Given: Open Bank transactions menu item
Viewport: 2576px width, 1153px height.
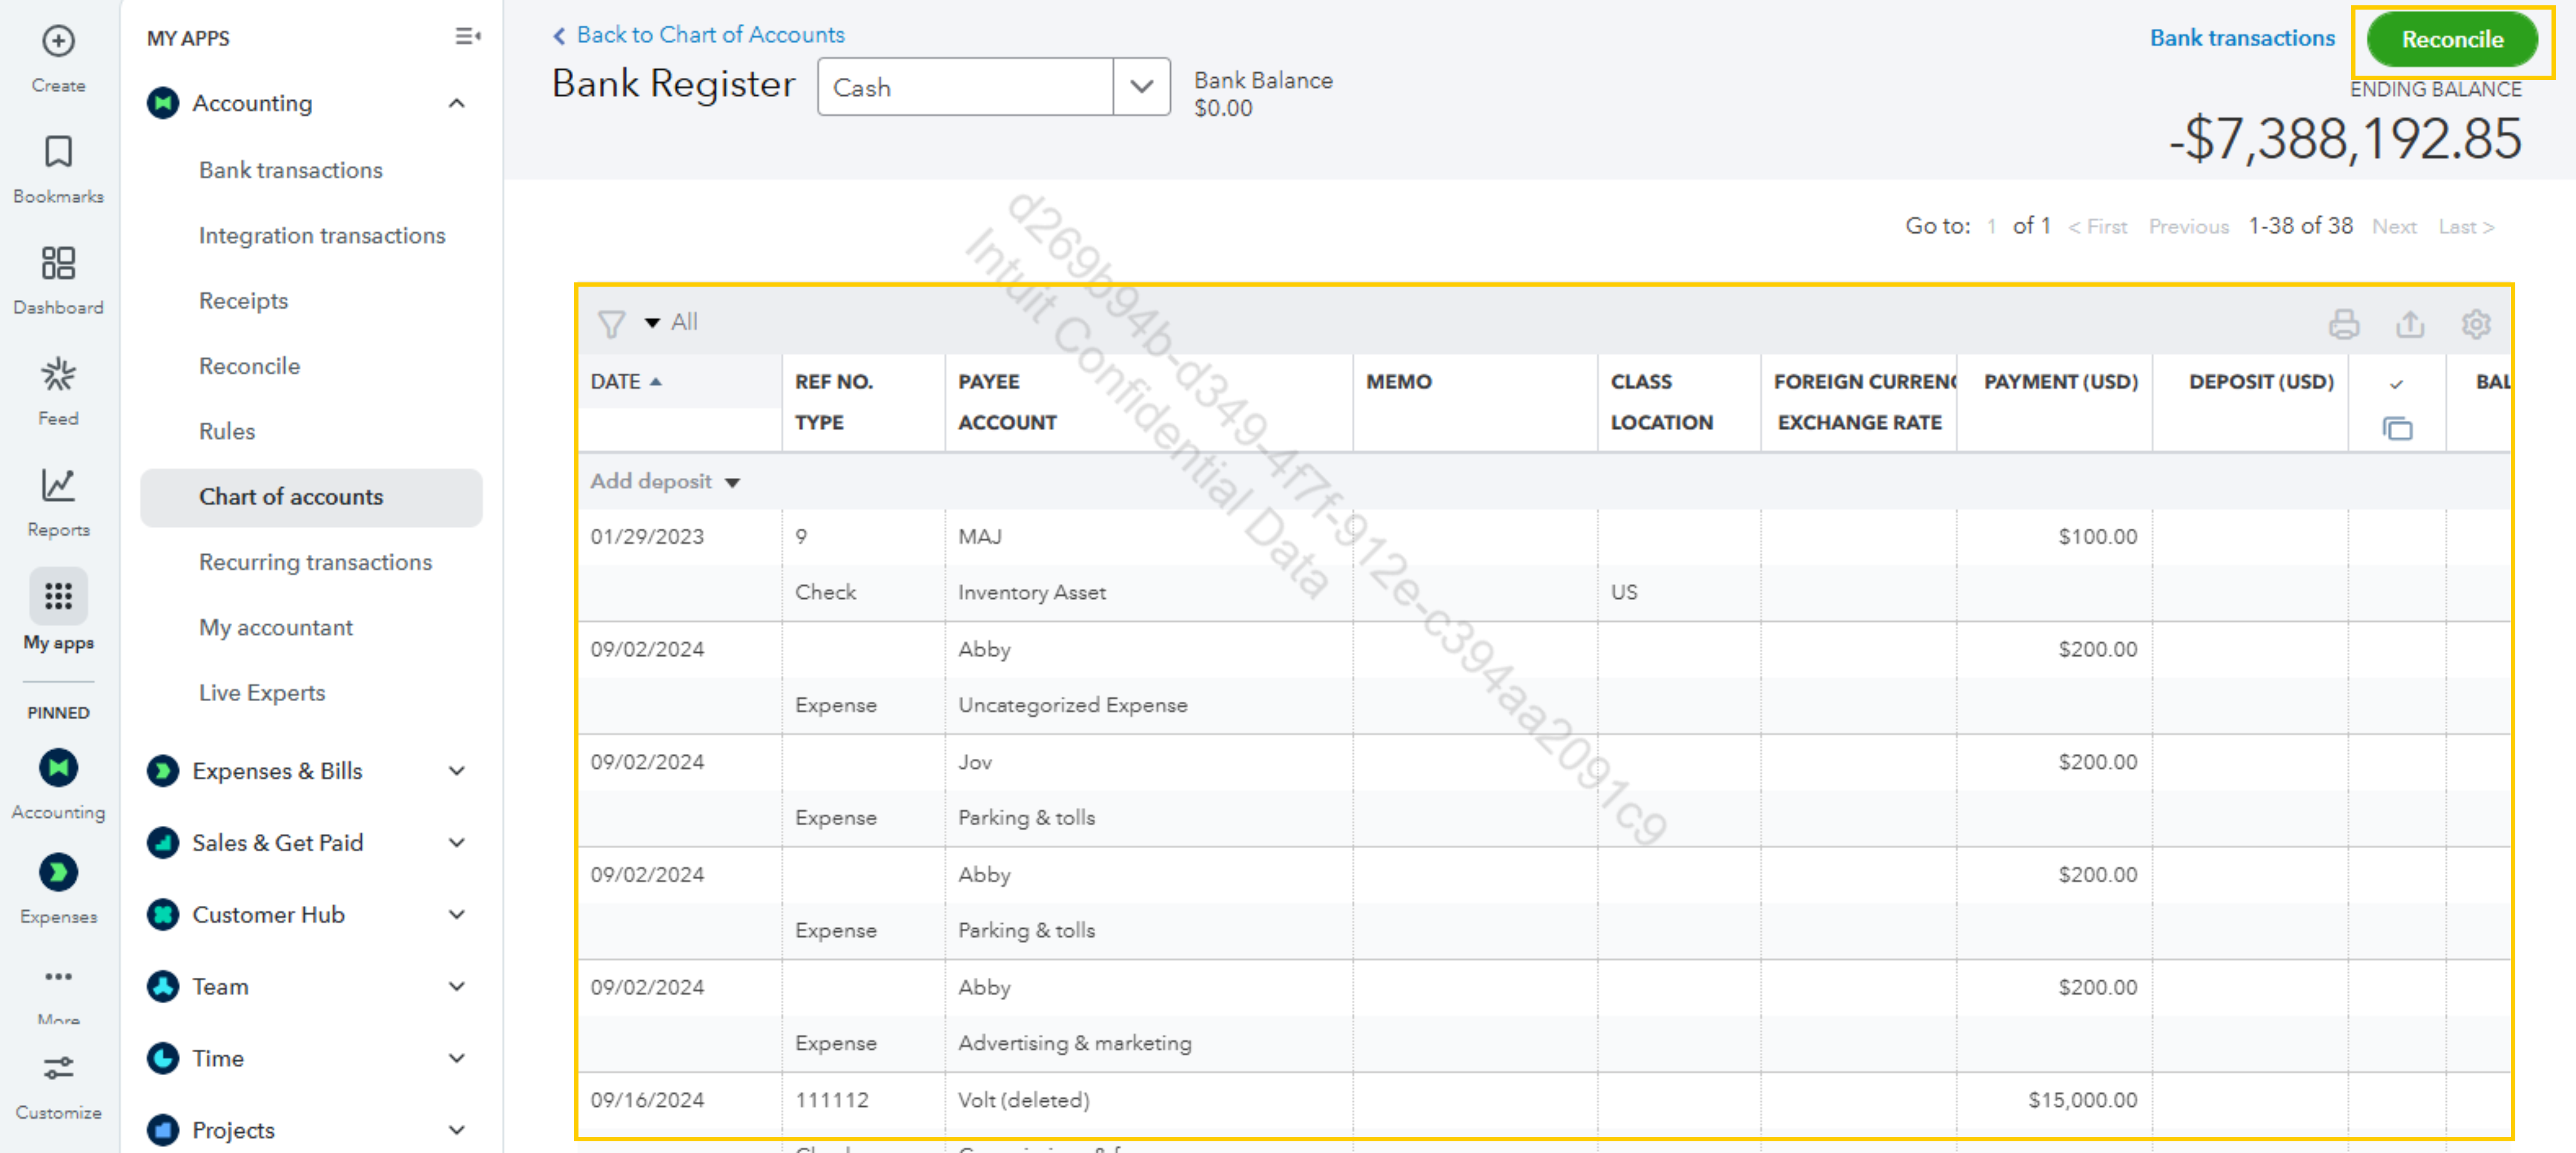Looking at the screenshot, I should point(290,170).
